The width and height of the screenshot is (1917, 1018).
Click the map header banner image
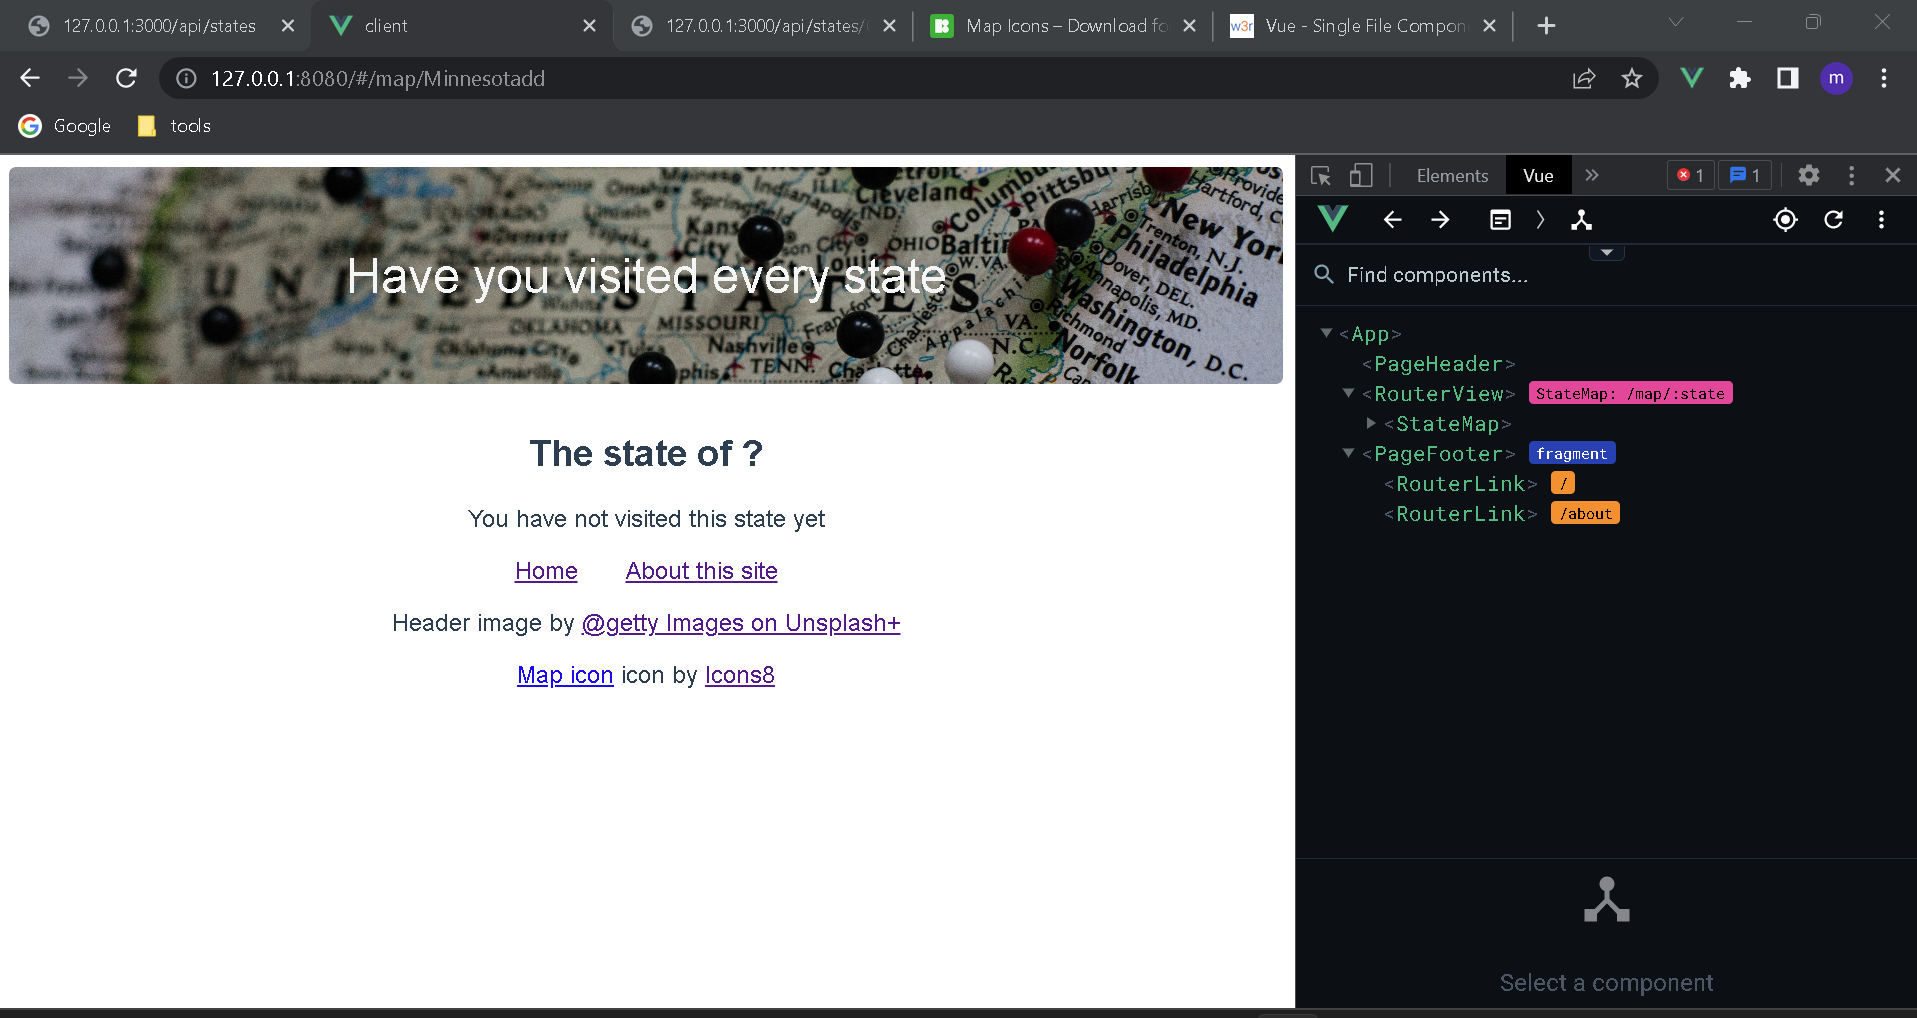click(x=646, y=275)
